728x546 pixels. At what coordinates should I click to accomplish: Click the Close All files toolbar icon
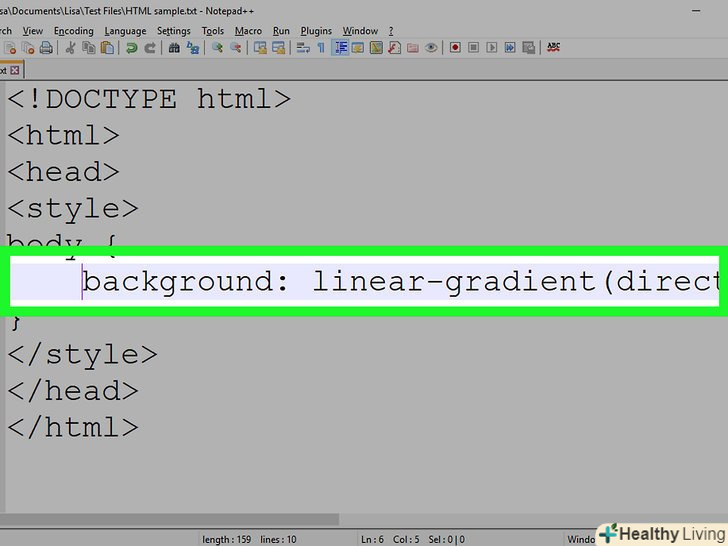pos(28,47)
